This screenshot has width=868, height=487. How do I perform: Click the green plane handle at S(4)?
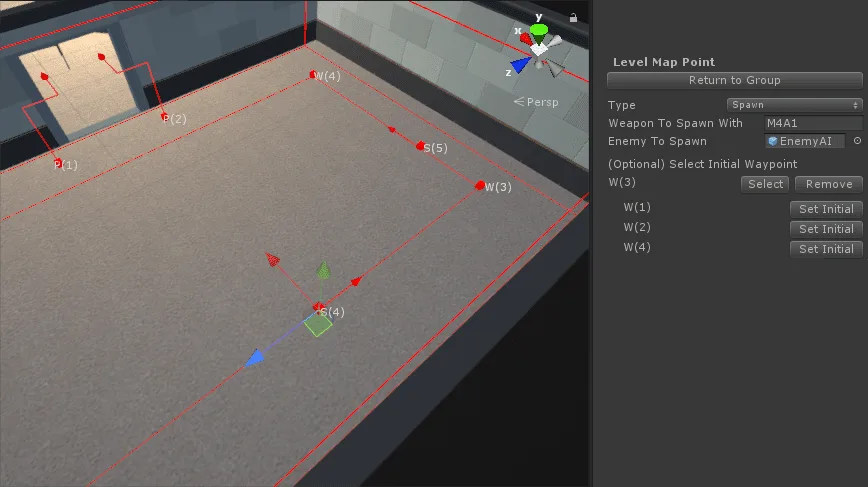pos(318,324)
